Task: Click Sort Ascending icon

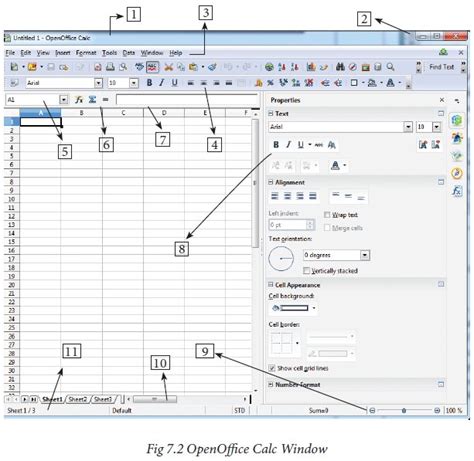Action: [x=282, y=67]
